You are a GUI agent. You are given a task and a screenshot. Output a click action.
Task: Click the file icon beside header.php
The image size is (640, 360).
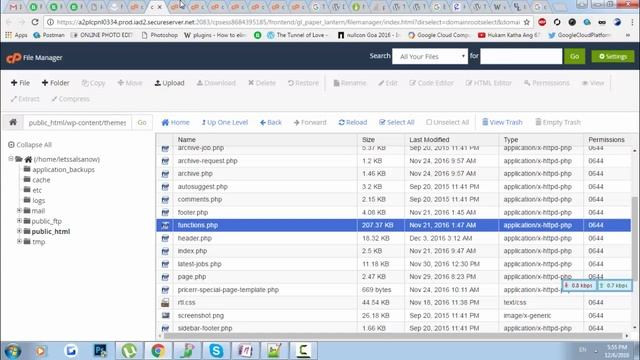[x=165, y=238]
